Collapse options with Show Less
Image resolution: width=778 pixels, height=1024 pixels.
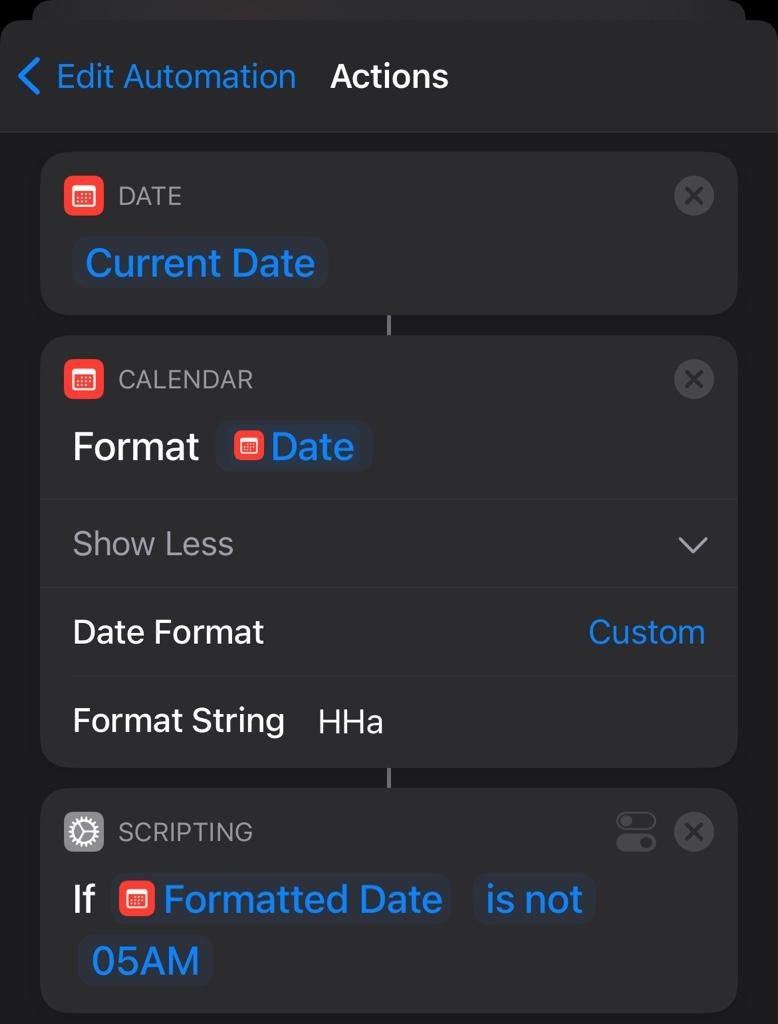click(153, 544)
